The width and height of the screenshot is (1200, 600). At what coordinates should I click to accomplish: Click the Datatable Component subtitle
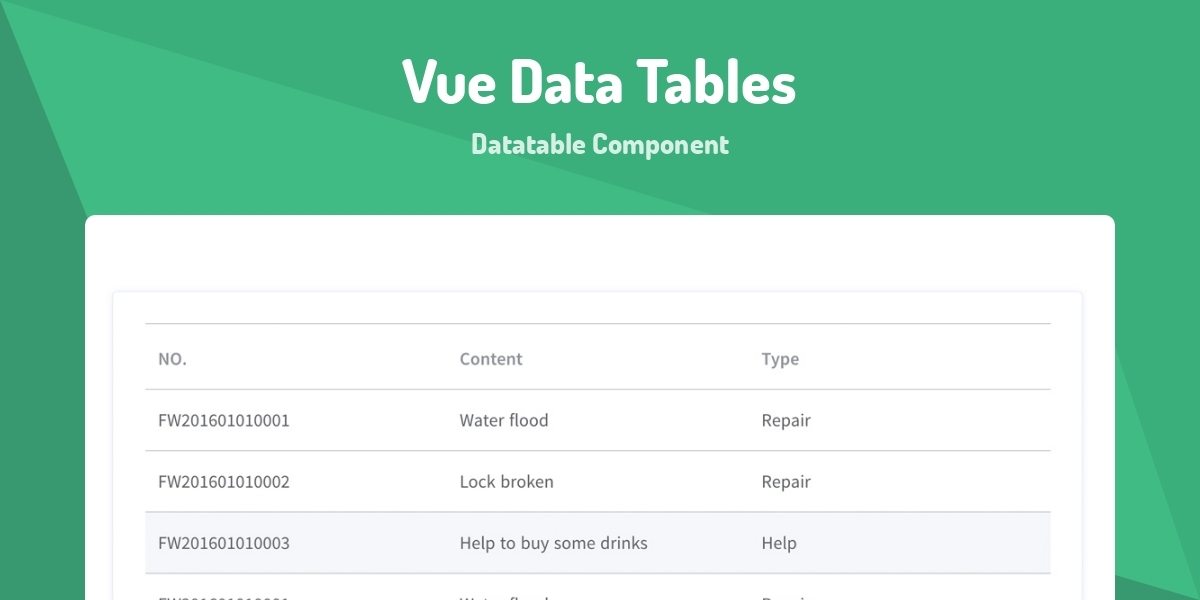coord(599,144)
